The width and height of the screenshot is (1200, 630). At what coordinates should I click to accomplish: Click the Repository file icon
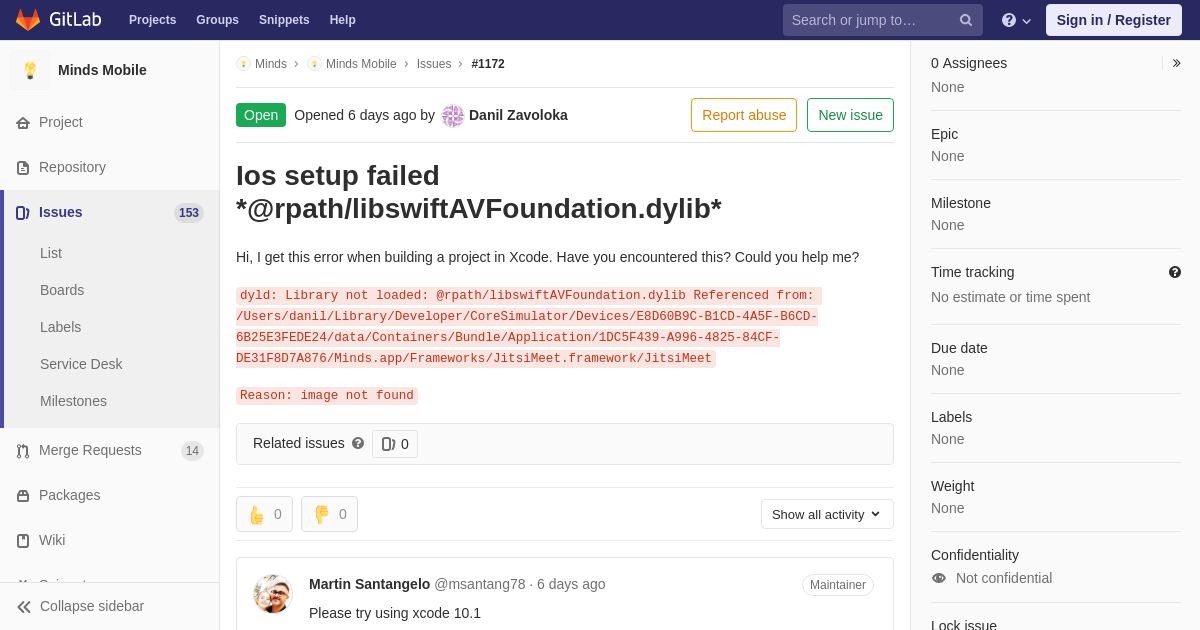coord(23,168)
